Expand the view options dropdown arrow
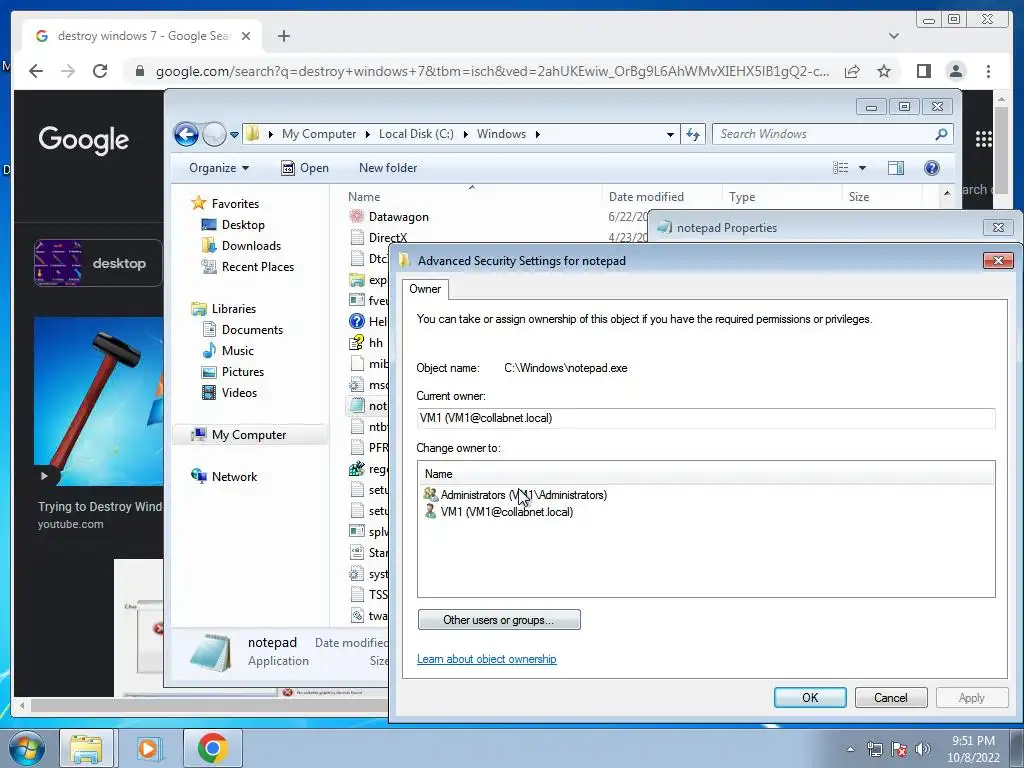 [x=862, y=168]
